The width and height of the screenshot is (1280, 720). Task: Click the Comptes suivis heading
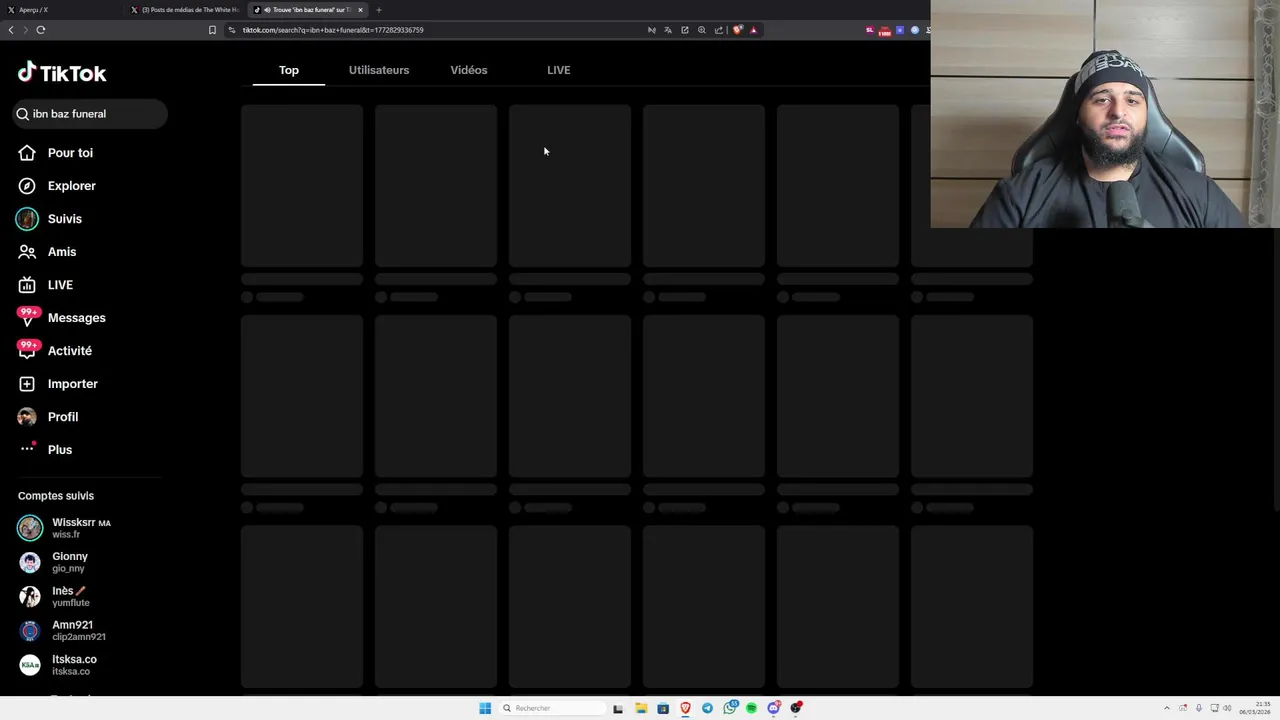[56, 496]
